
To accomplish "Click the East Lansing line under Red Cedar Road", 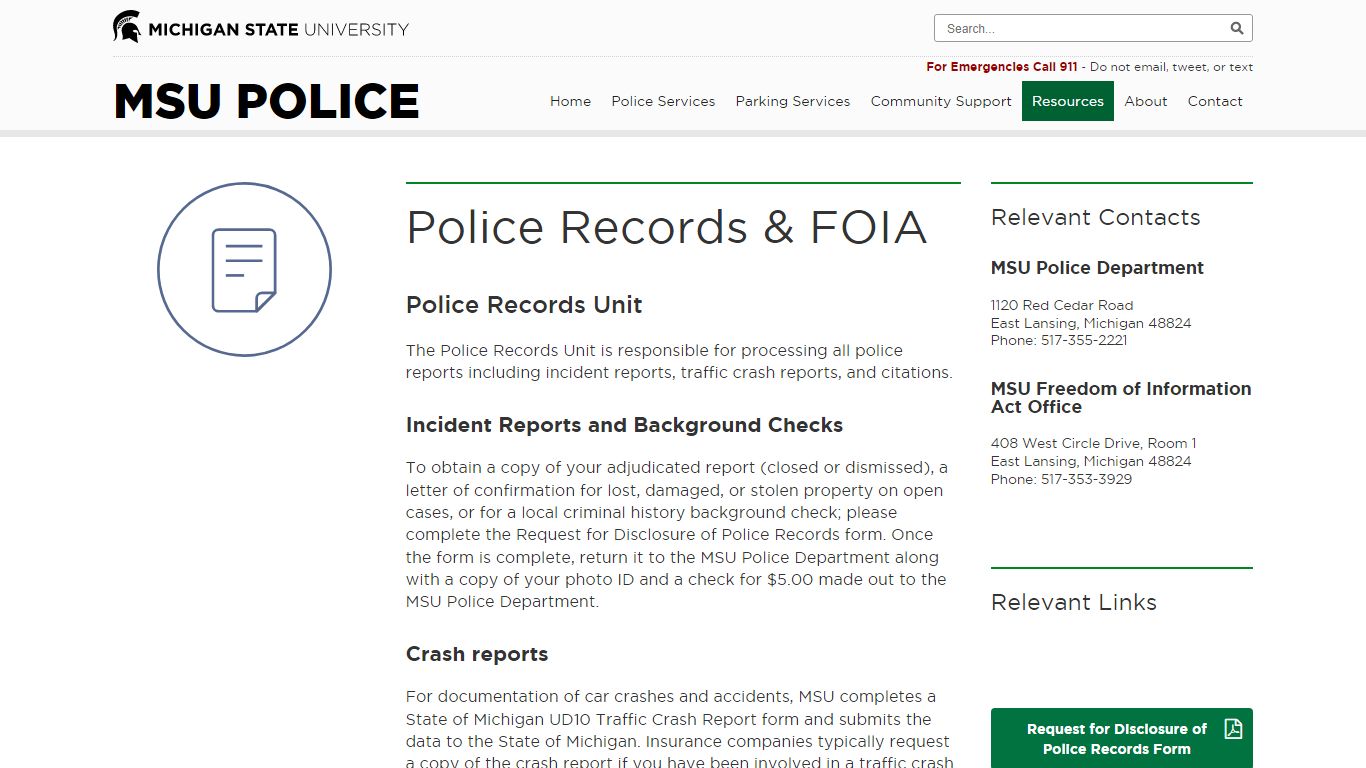I will click(1091, 323).
